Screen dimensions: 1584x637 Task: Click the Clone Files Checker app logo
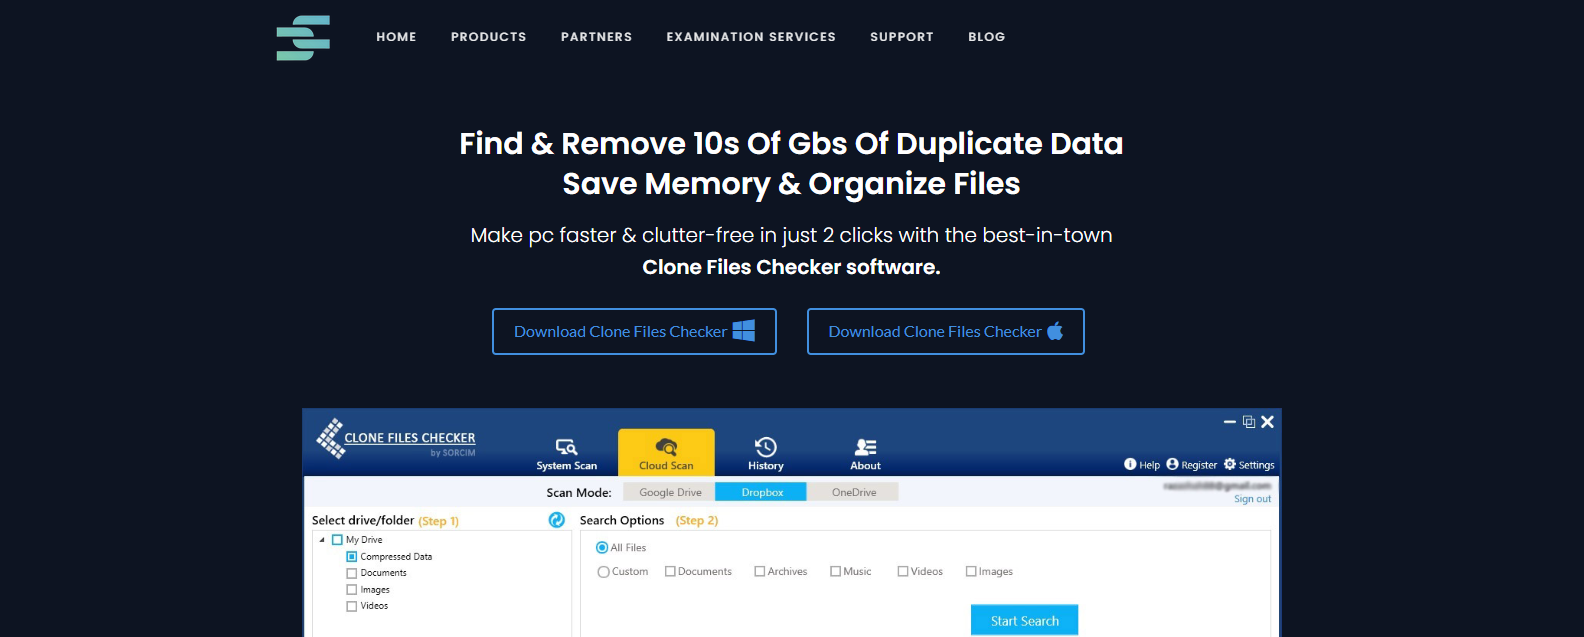[396, 438]
